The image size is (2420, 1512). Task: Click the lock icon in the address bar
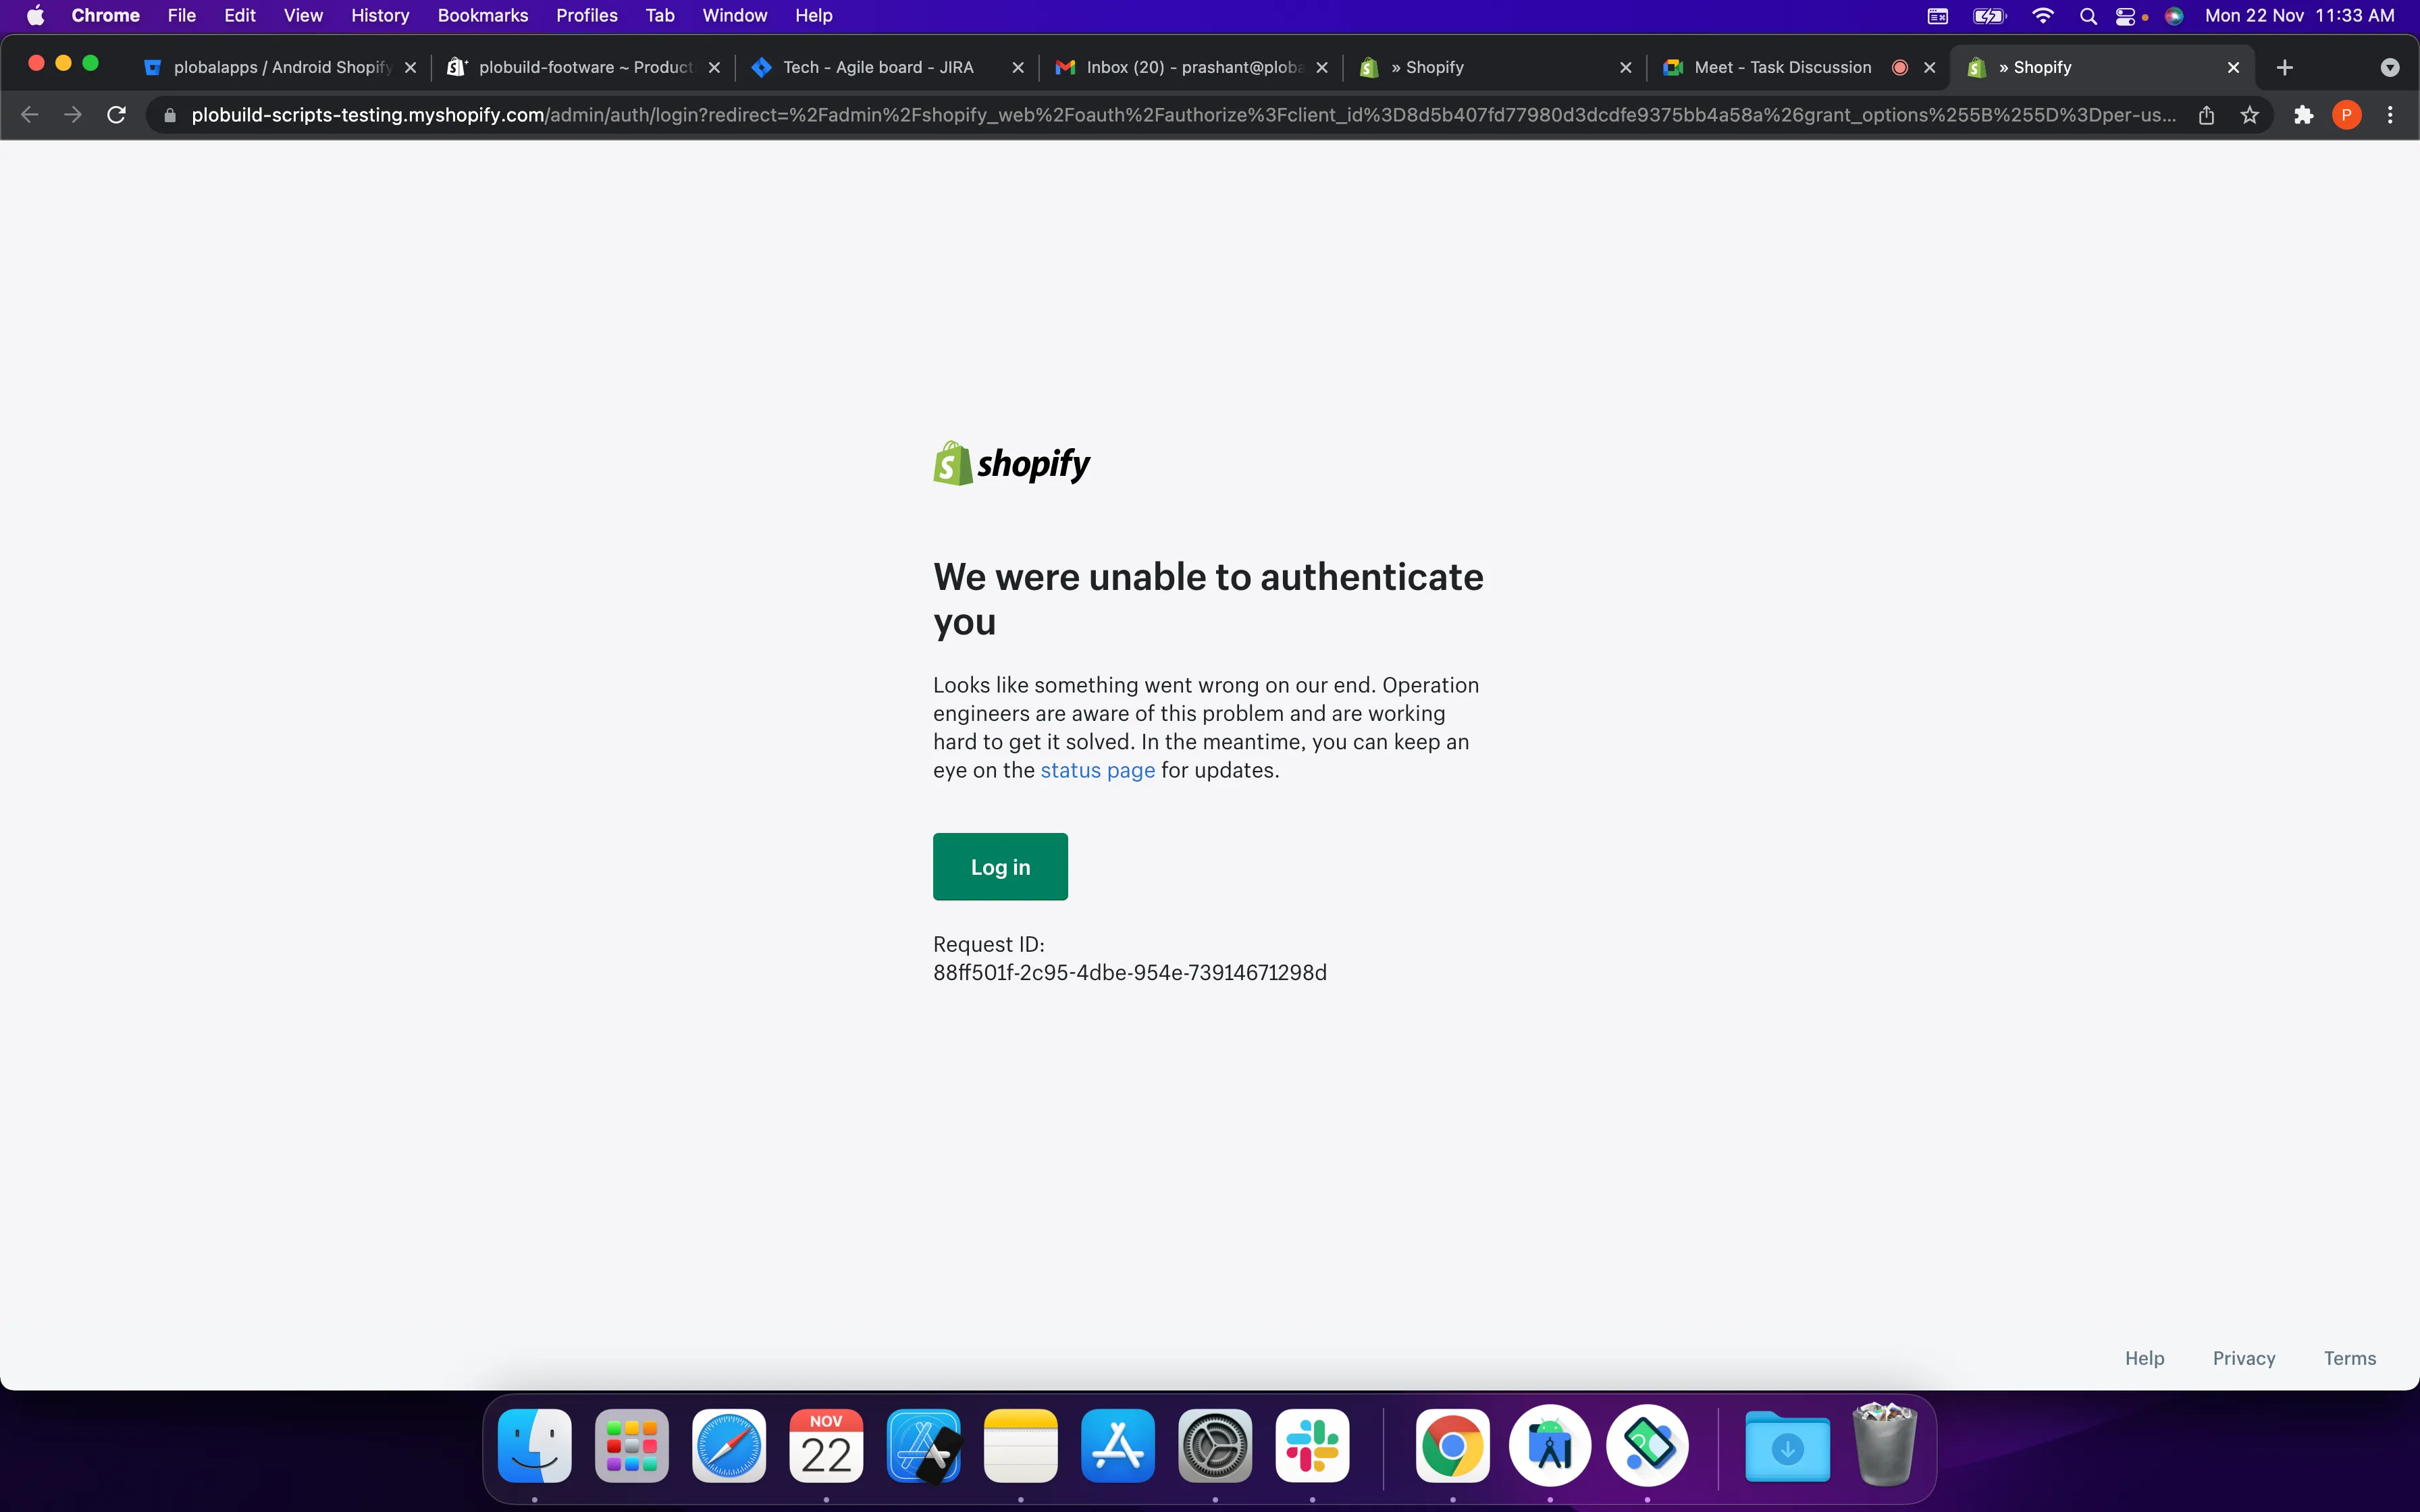pos(170,115)
